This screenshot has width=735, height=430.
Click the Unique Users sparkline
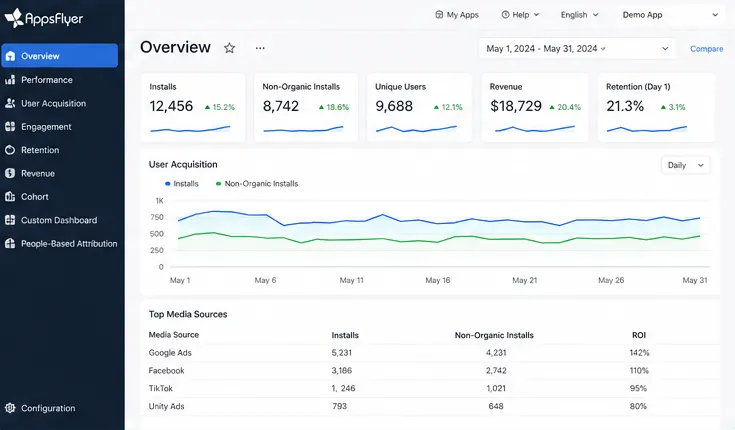416,129
